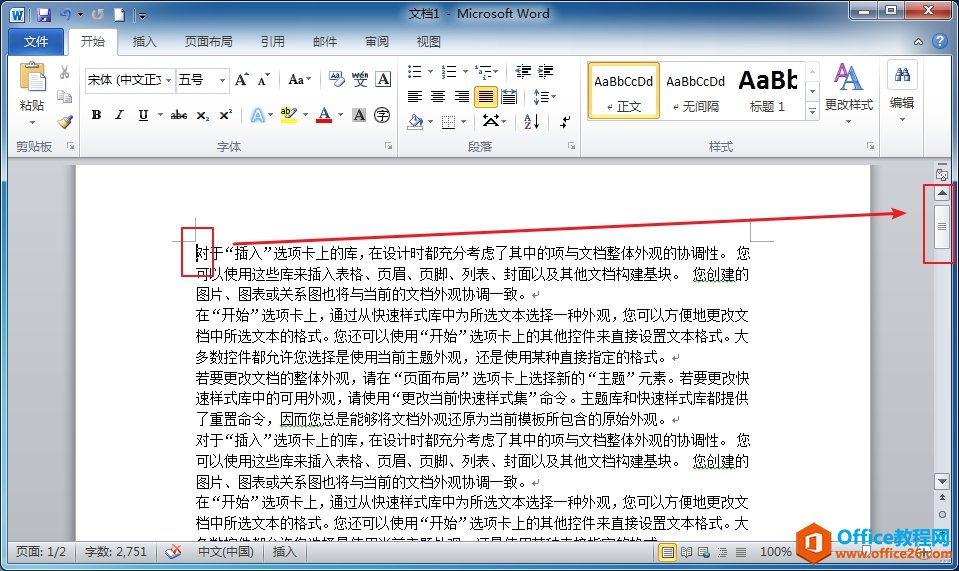Expand the styles gallery More arrow
This screenshot has height=571, width=959.
tap(812, 111)
